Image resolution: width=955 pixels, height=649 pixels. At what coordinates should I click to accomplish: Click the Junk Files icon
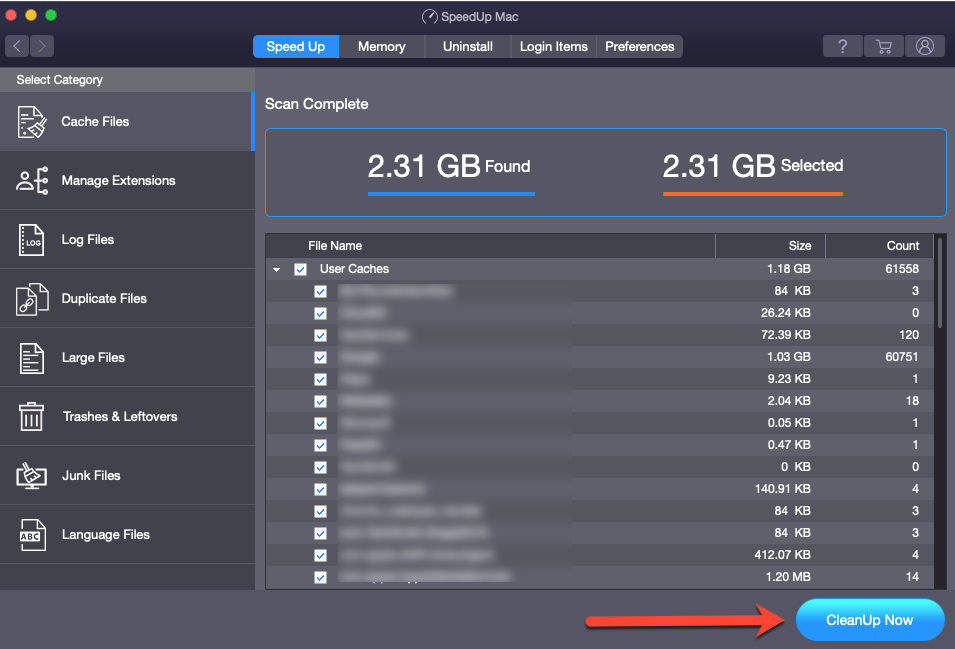point(32,475)
